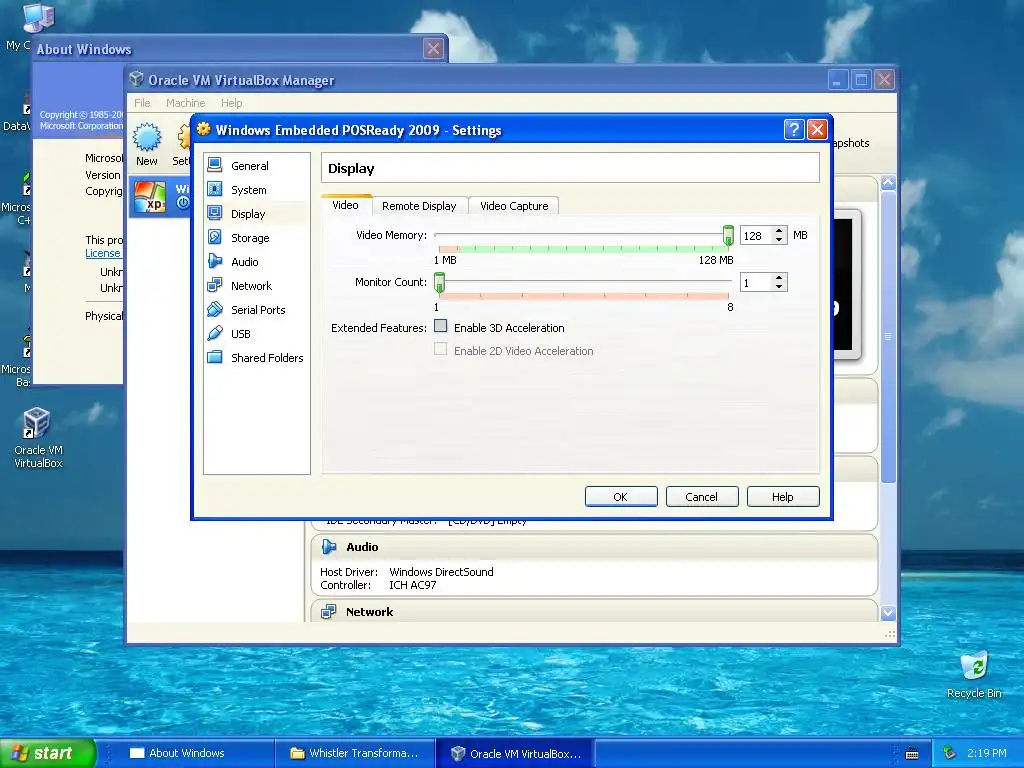1024x768 pixels.
Task: Open Help menu in VirtualBox Manager
Action: point(231,103)
